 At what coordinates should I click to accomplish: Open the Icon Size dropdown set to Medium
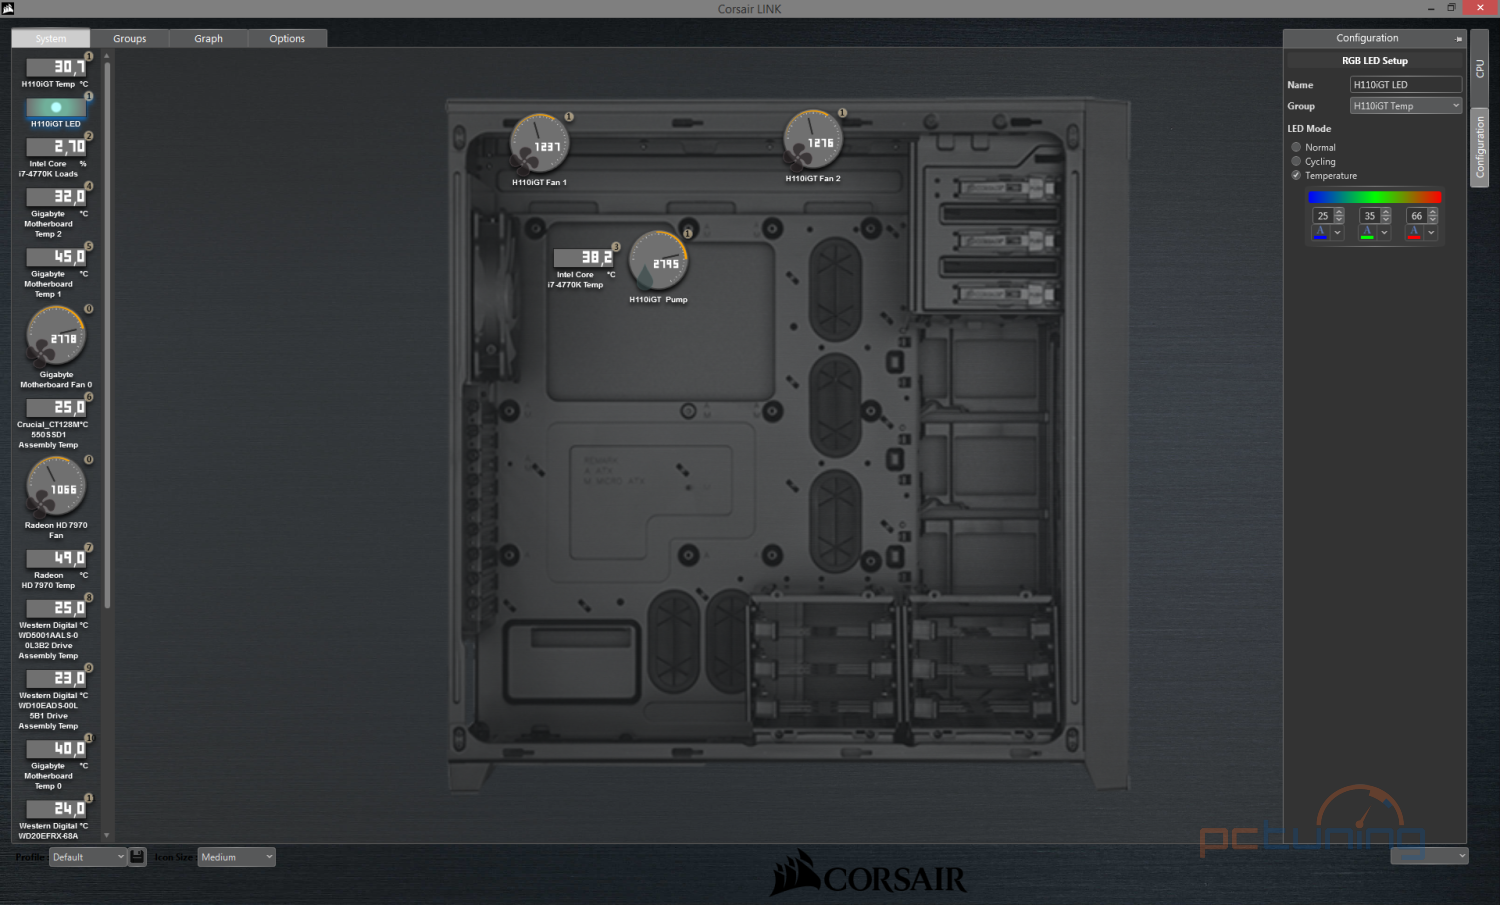tap(236, 857)
